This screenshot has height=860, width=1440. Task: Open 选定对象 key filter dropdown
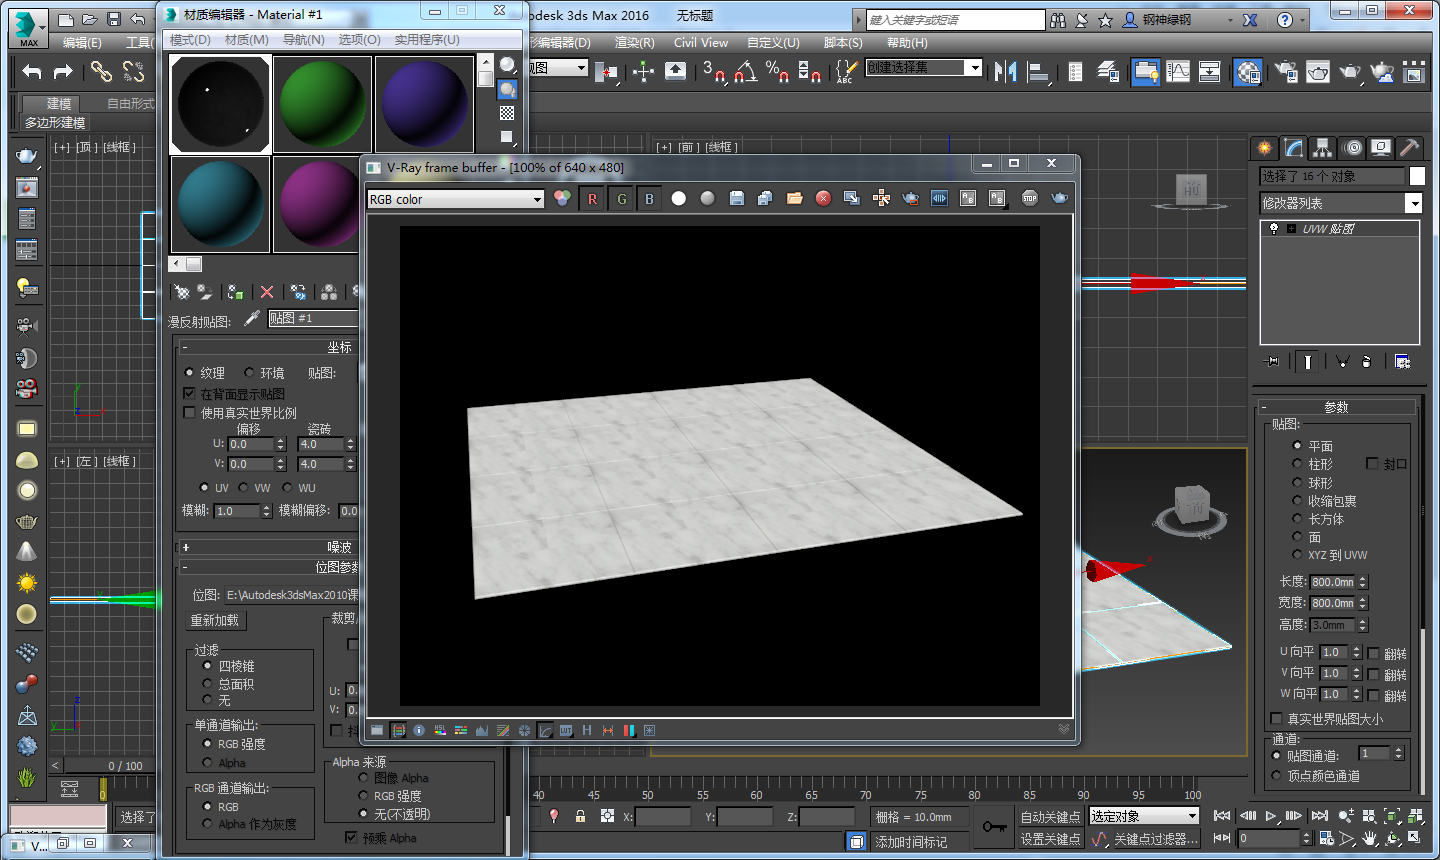[x=1144, y=816]
